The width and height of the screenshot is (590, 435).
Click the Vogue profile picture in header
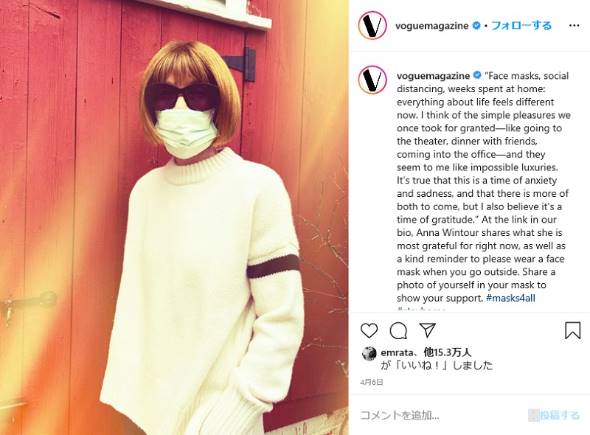372,25
